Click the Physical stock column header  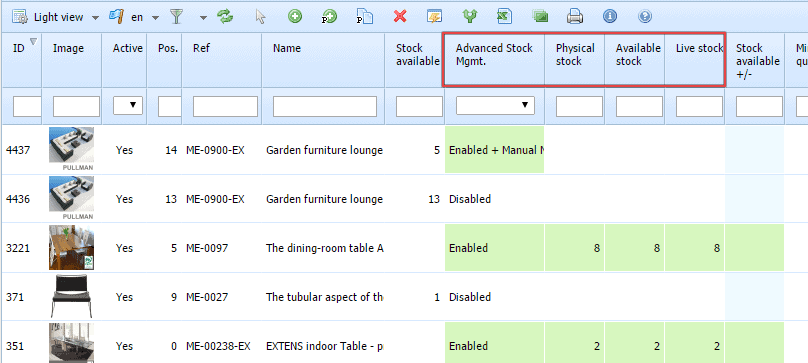point(575,55)
